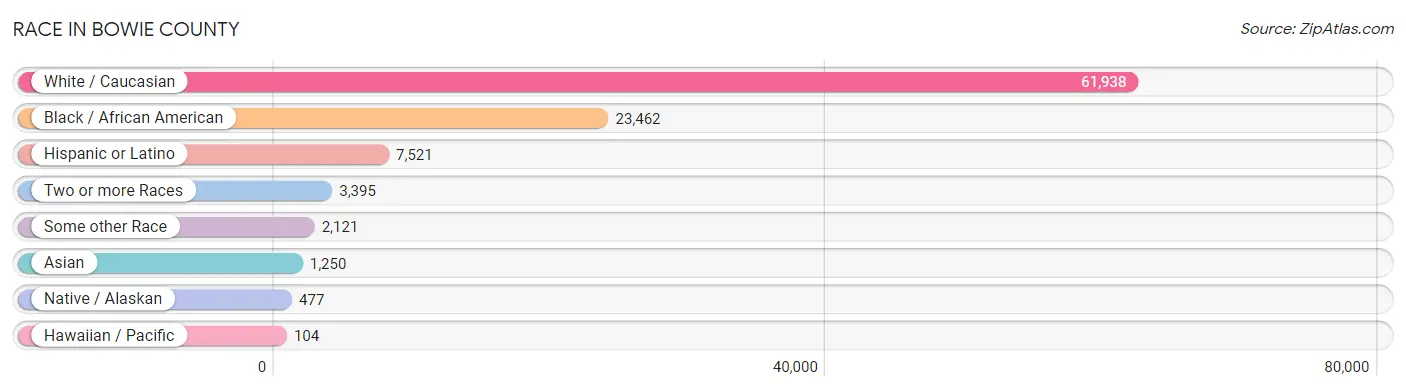Click the Native / Alaskan label
The height and width of the screenshot is (391, 1406).
pos(103,299)
